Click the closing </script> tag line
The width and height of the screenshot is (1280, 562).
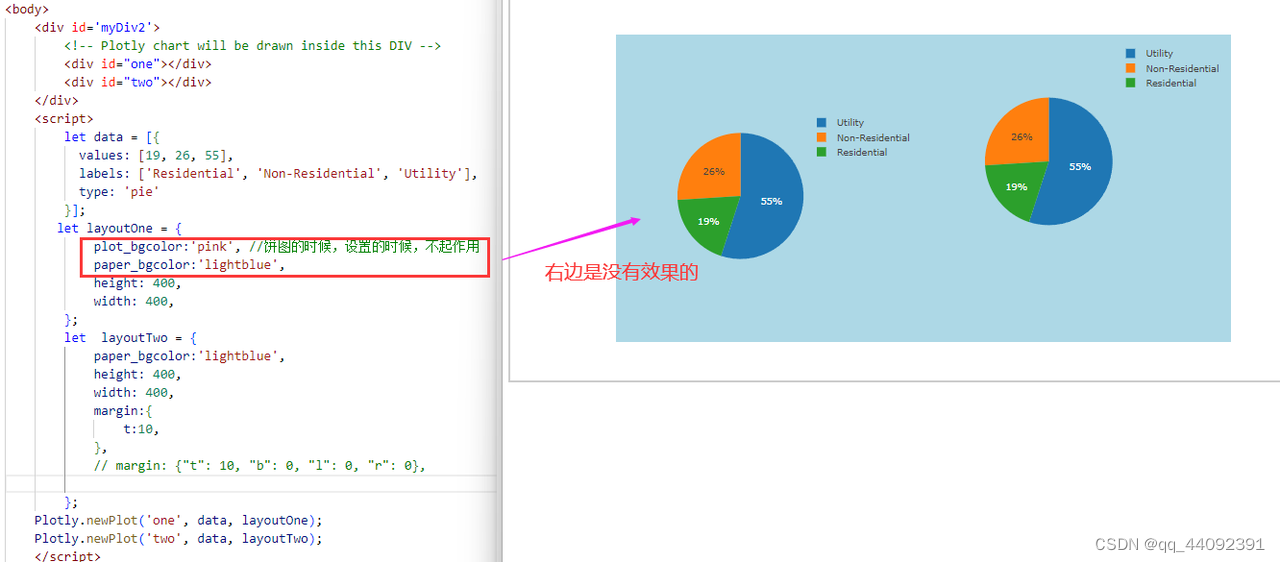(x=67, y=556)
